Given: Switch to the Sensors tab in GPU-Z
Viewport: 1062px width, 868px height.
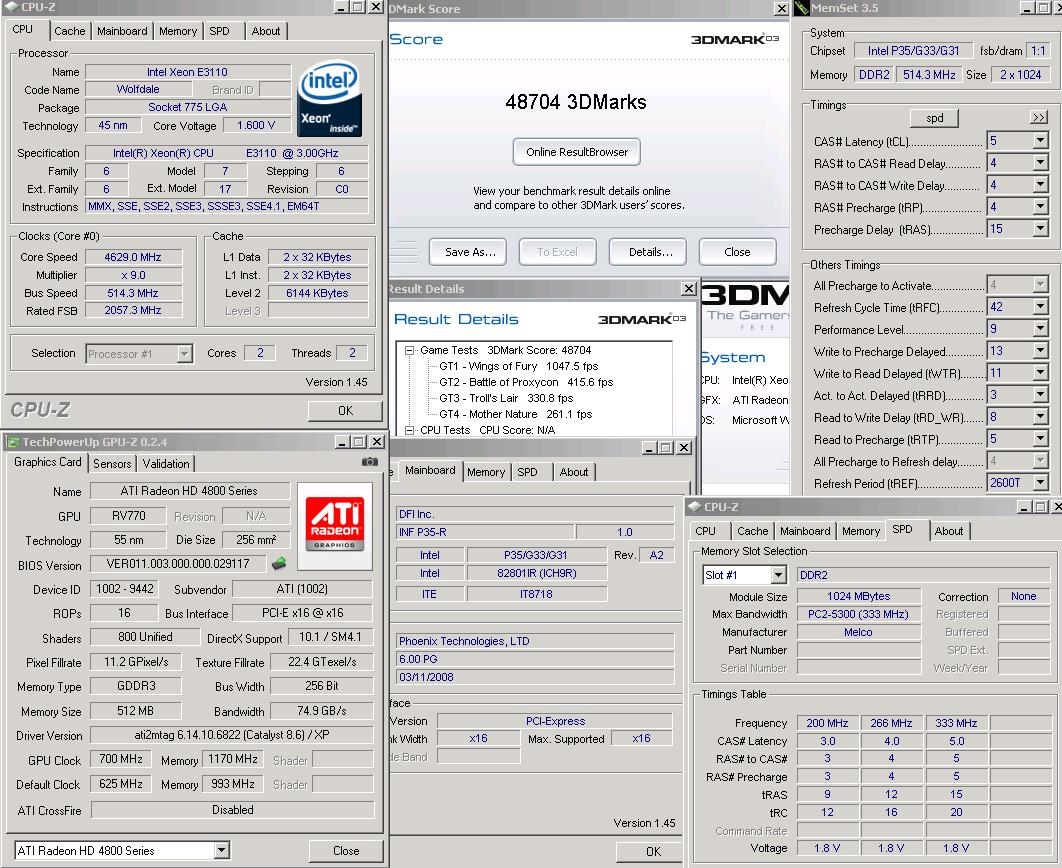Looking at the screenshot, I should pos(112,464).
